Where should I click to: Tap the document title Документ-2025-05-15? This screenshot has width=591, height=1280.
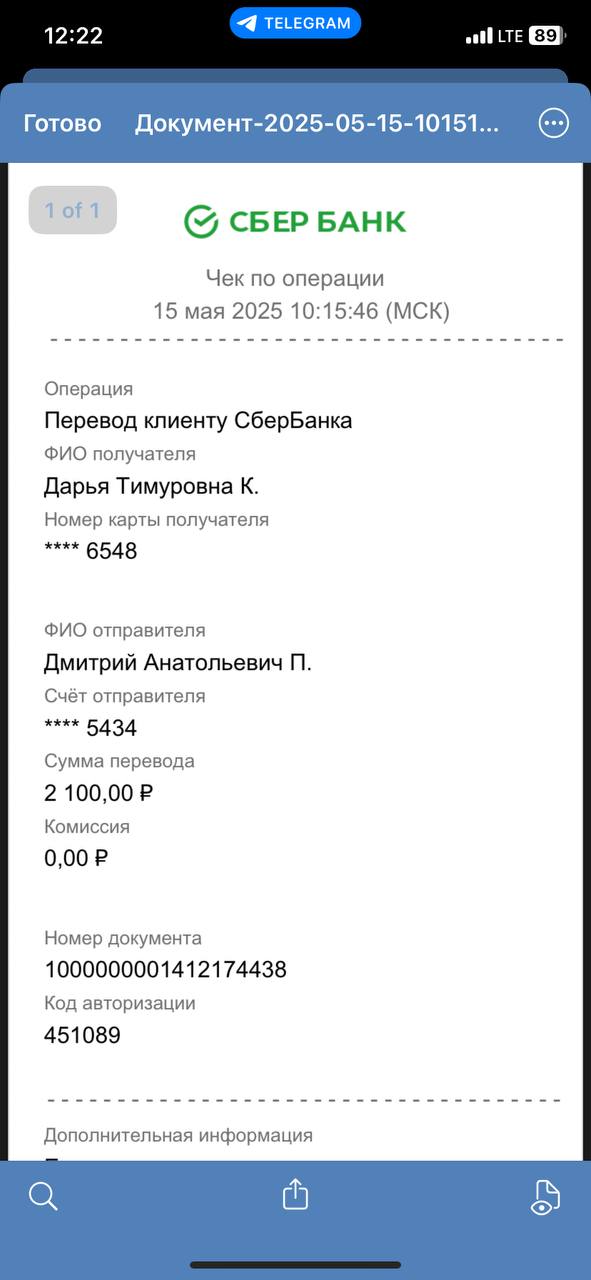pos(317,124)
